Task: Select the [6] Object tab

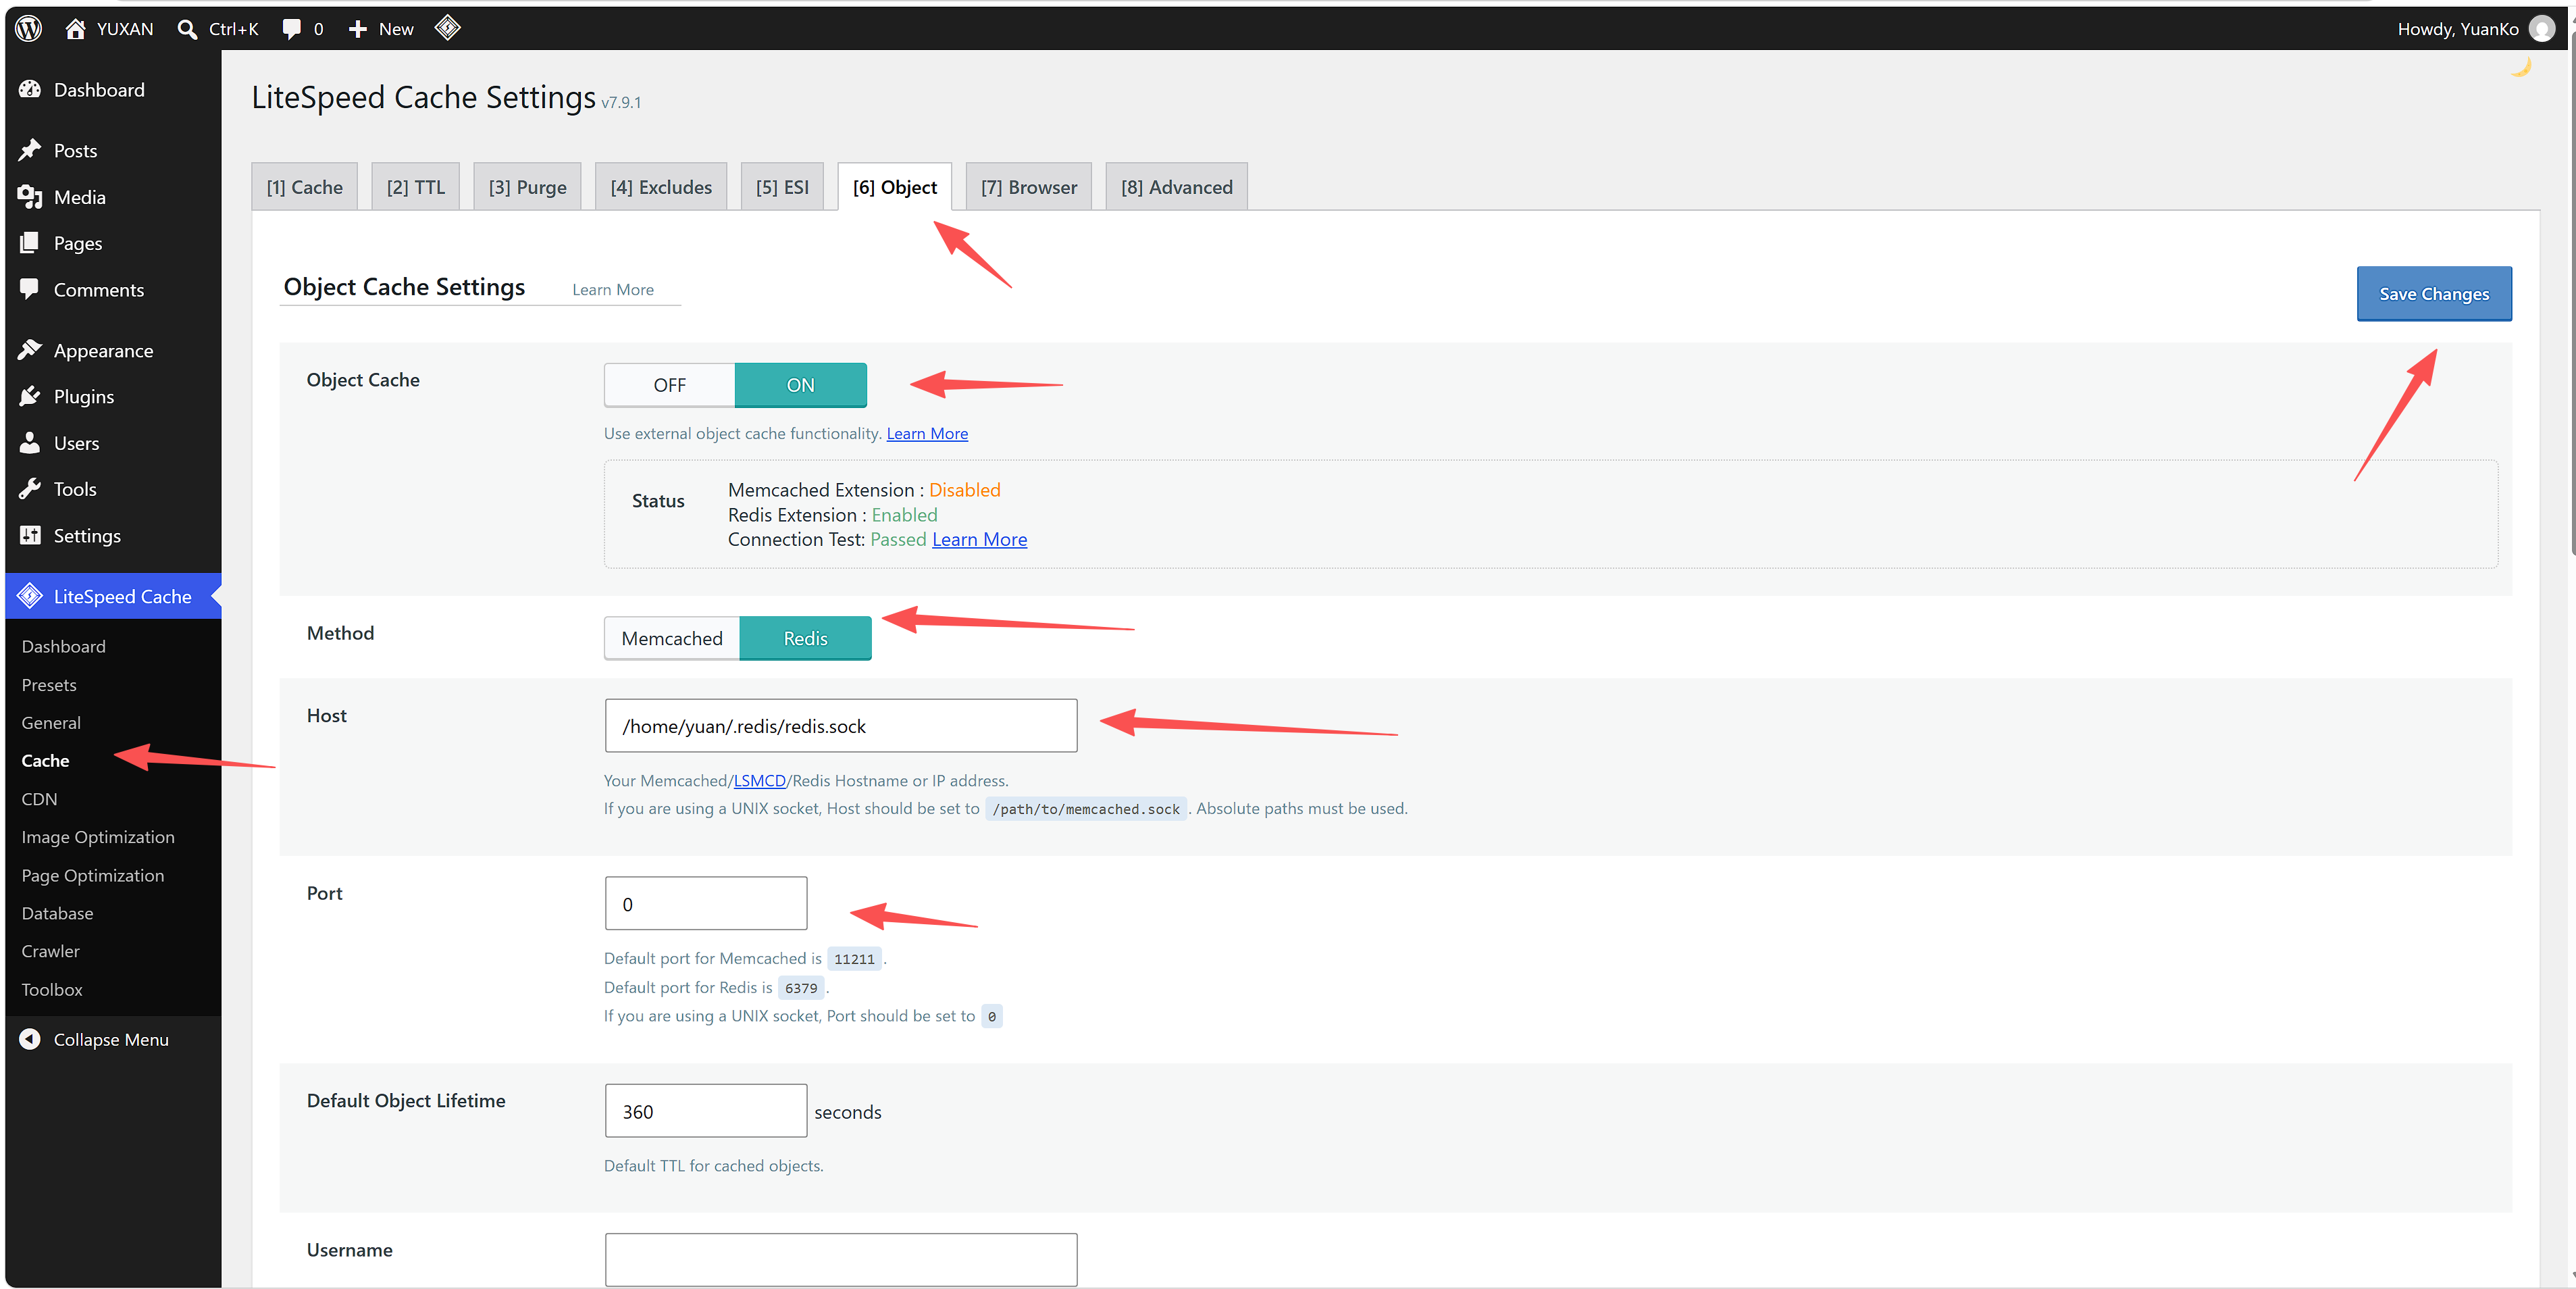Action: pyautogui.click(x=895, y=187)
